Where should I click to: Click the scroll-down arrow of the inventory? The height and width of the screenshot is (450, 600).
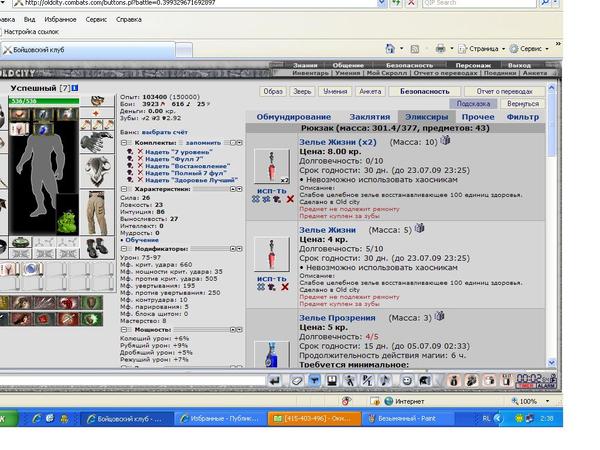tap(551, 362)
